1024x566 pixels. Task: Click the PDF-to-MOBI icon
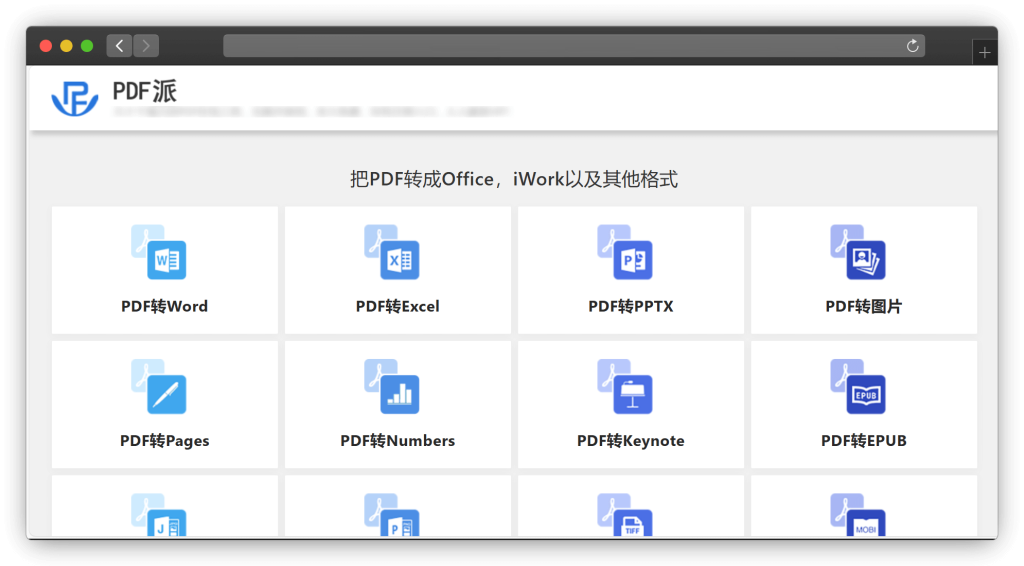pos(858,515)
